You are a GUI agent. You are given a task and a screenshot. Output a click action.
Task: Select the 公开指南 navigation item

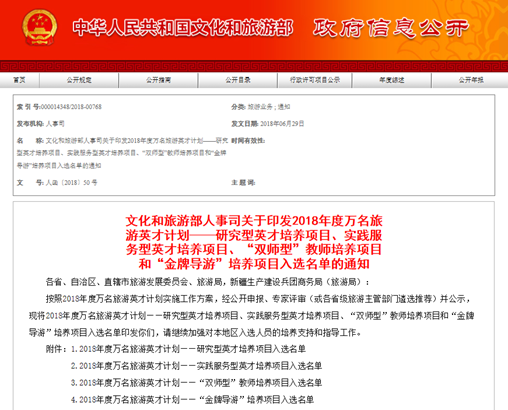(158, 80)
